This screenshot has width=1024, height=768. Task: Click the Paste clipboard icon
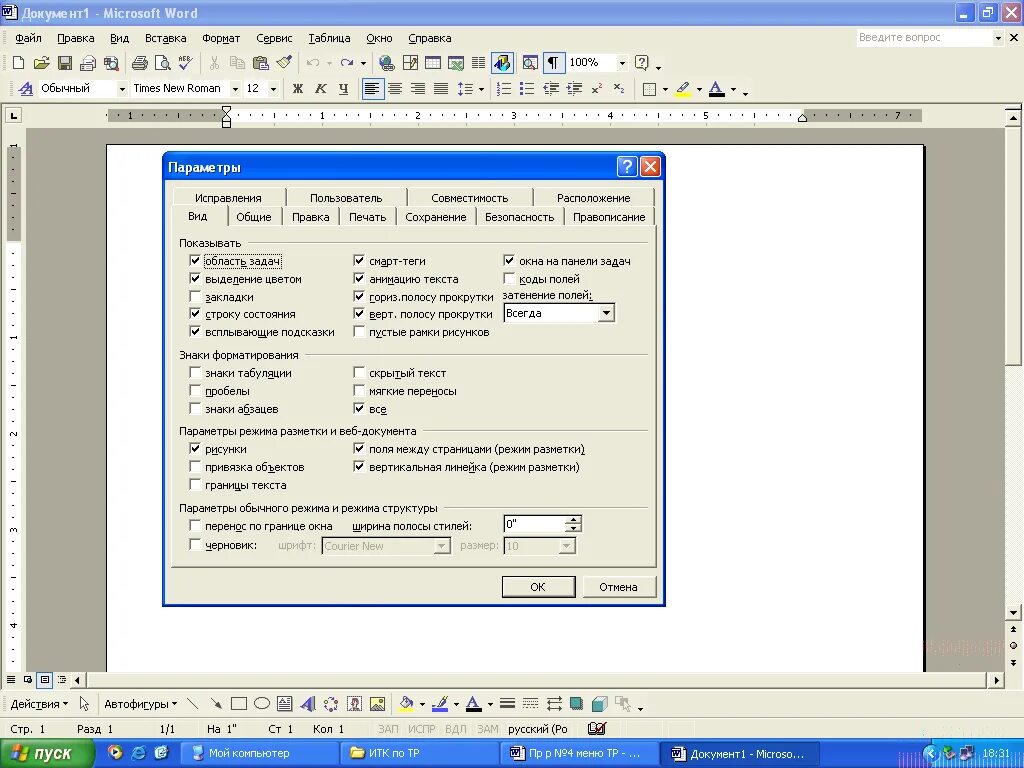pos(261,63)
